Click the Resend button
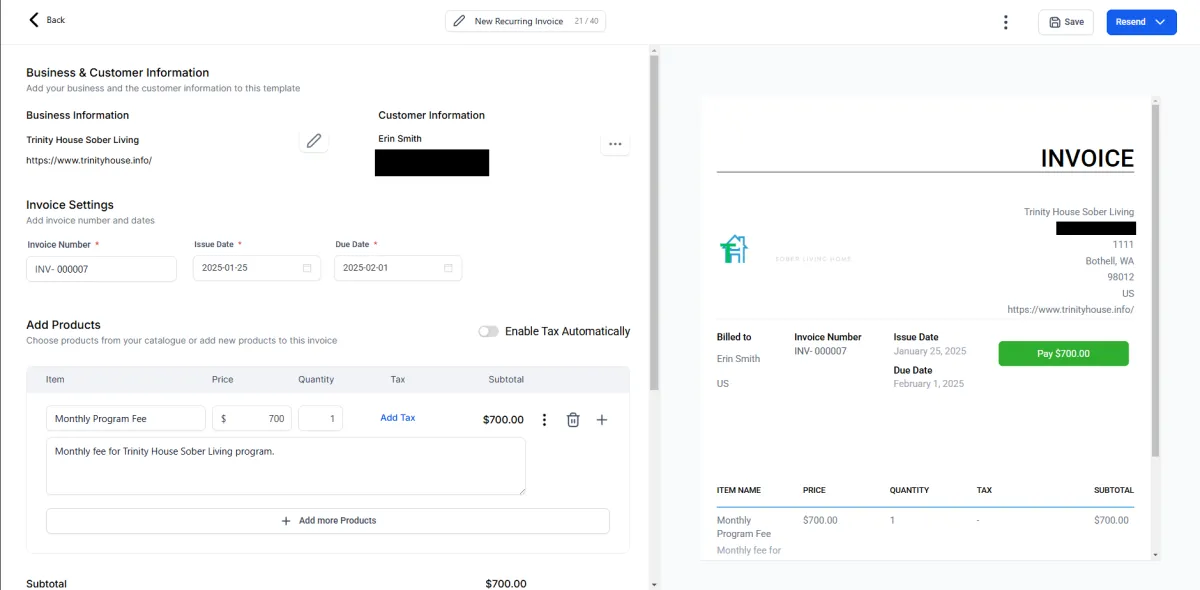 point(1130,22)
